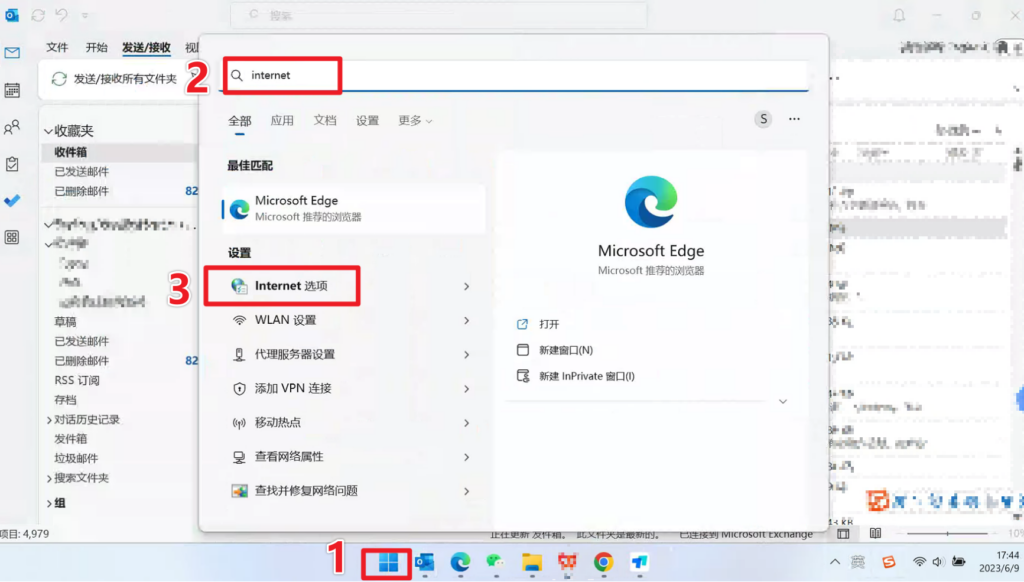Open the Windows Start button
The image size is (1024, 582).
click(388, 562)
